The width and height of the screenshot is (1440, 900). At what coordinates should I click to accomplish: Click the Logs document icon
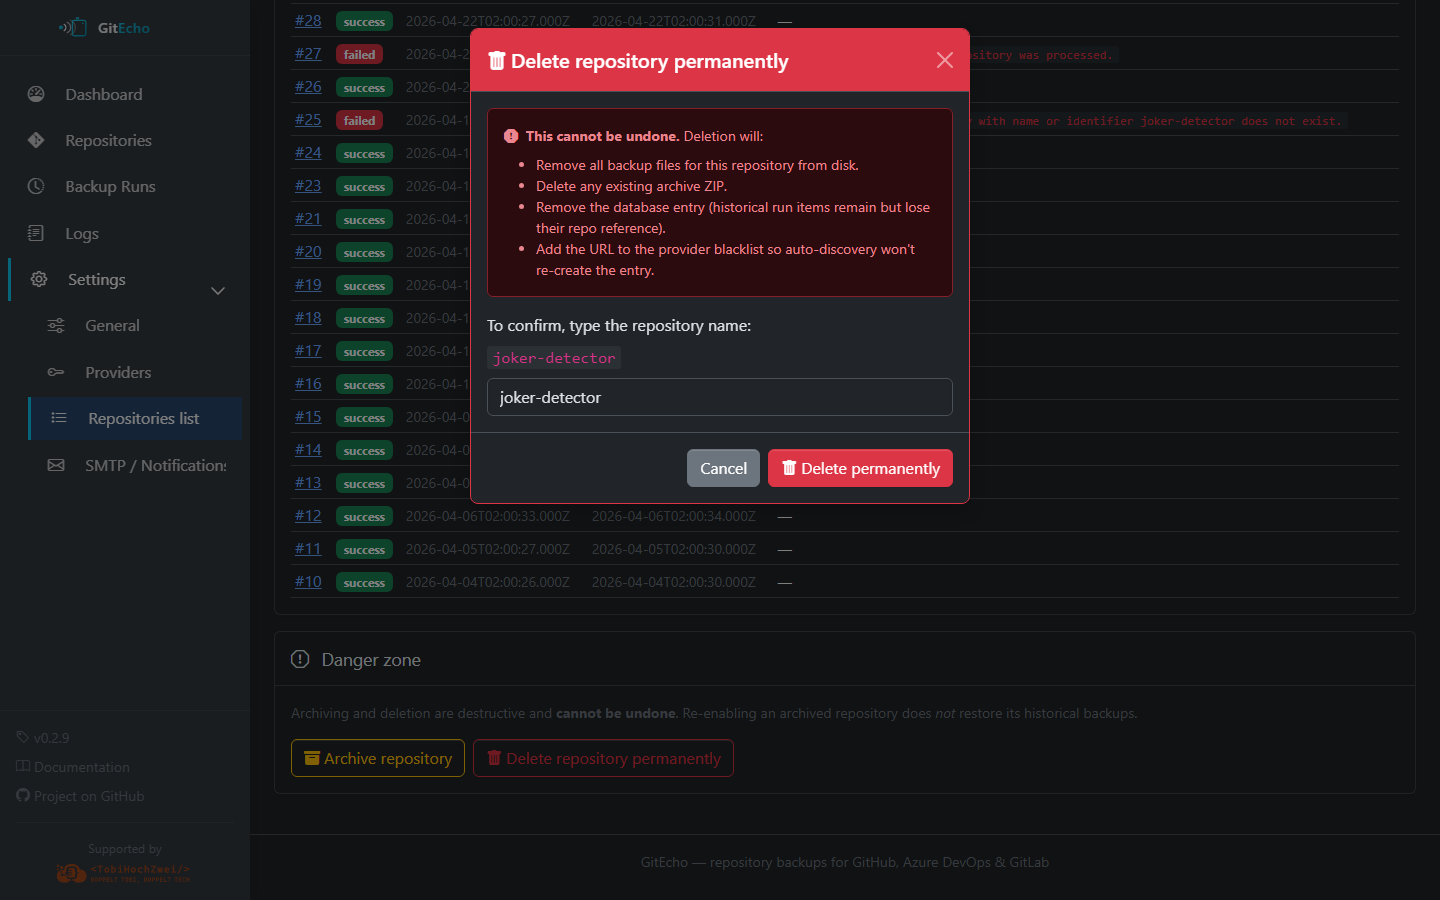pyautogui.click(x=36, y=233)
